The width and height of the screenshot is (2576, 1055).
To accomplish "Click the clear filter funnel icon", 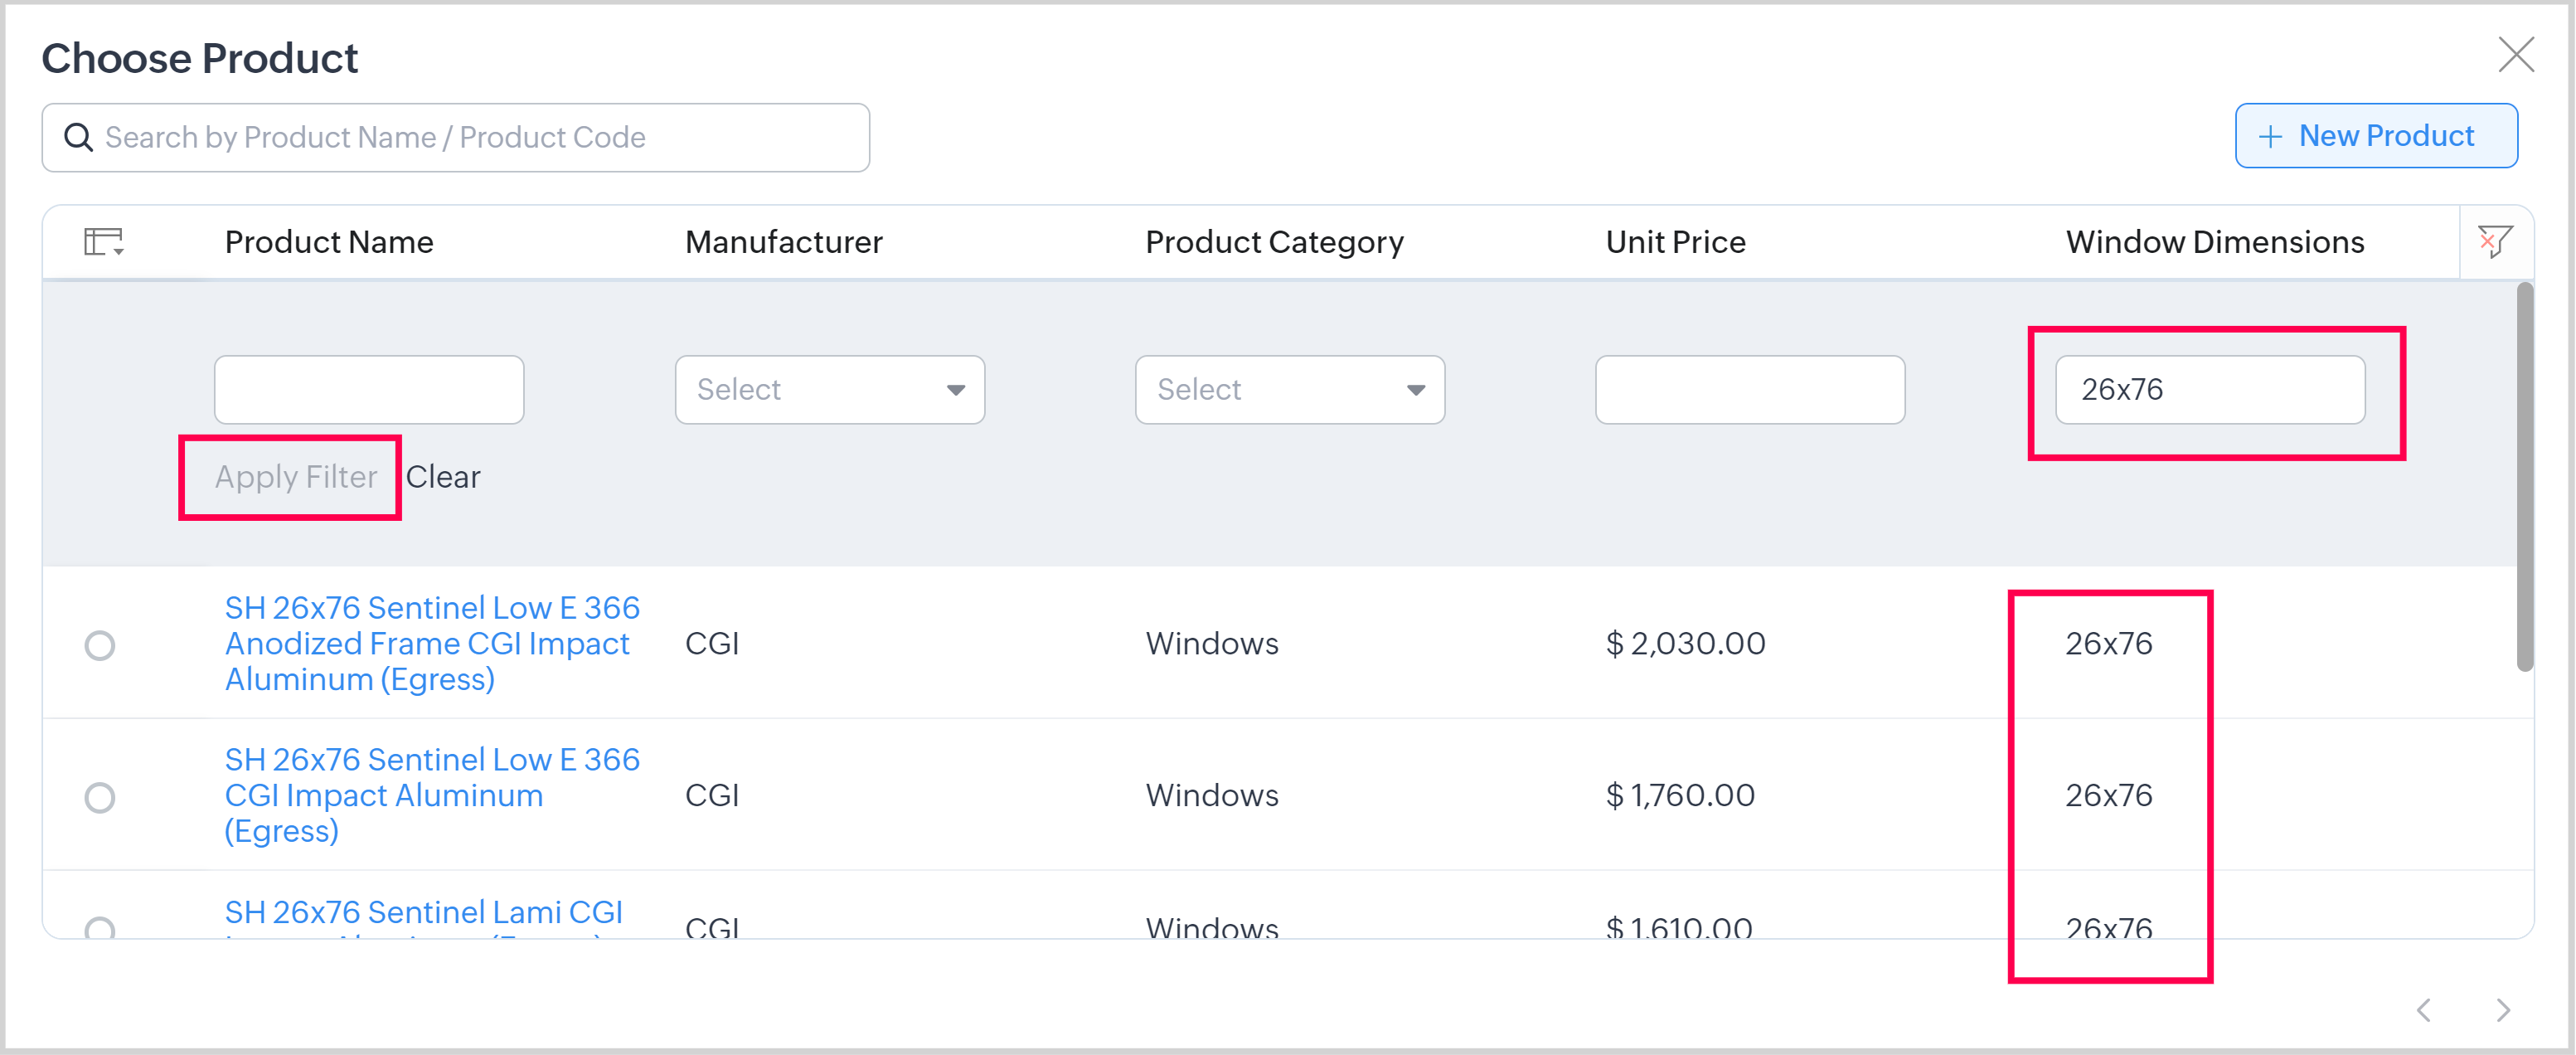I will (x=2494, y=241).
